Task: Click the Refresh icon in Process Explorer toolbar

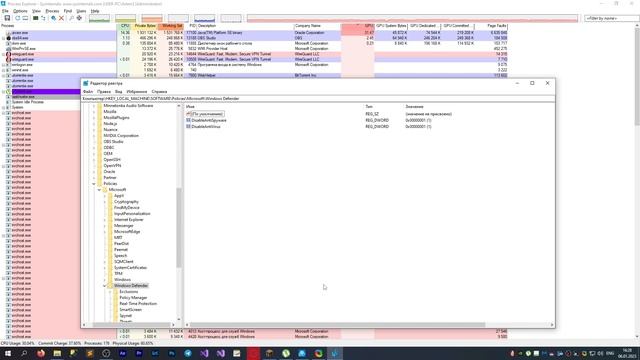Action: click(x=17, y=18)
